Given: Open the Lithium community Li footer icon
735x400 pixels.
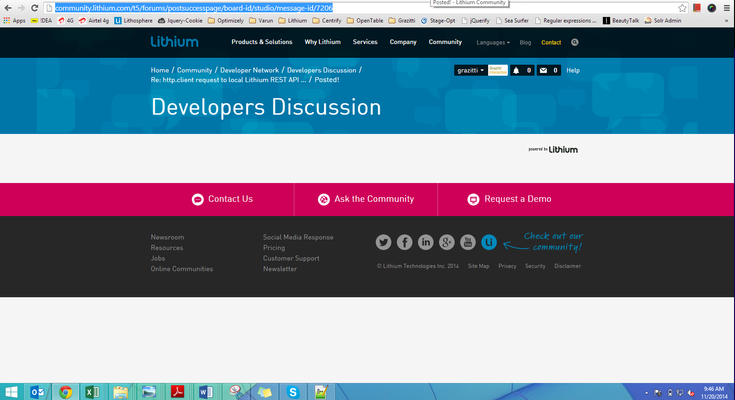Looking at the screenshot, I should point(489,242).
